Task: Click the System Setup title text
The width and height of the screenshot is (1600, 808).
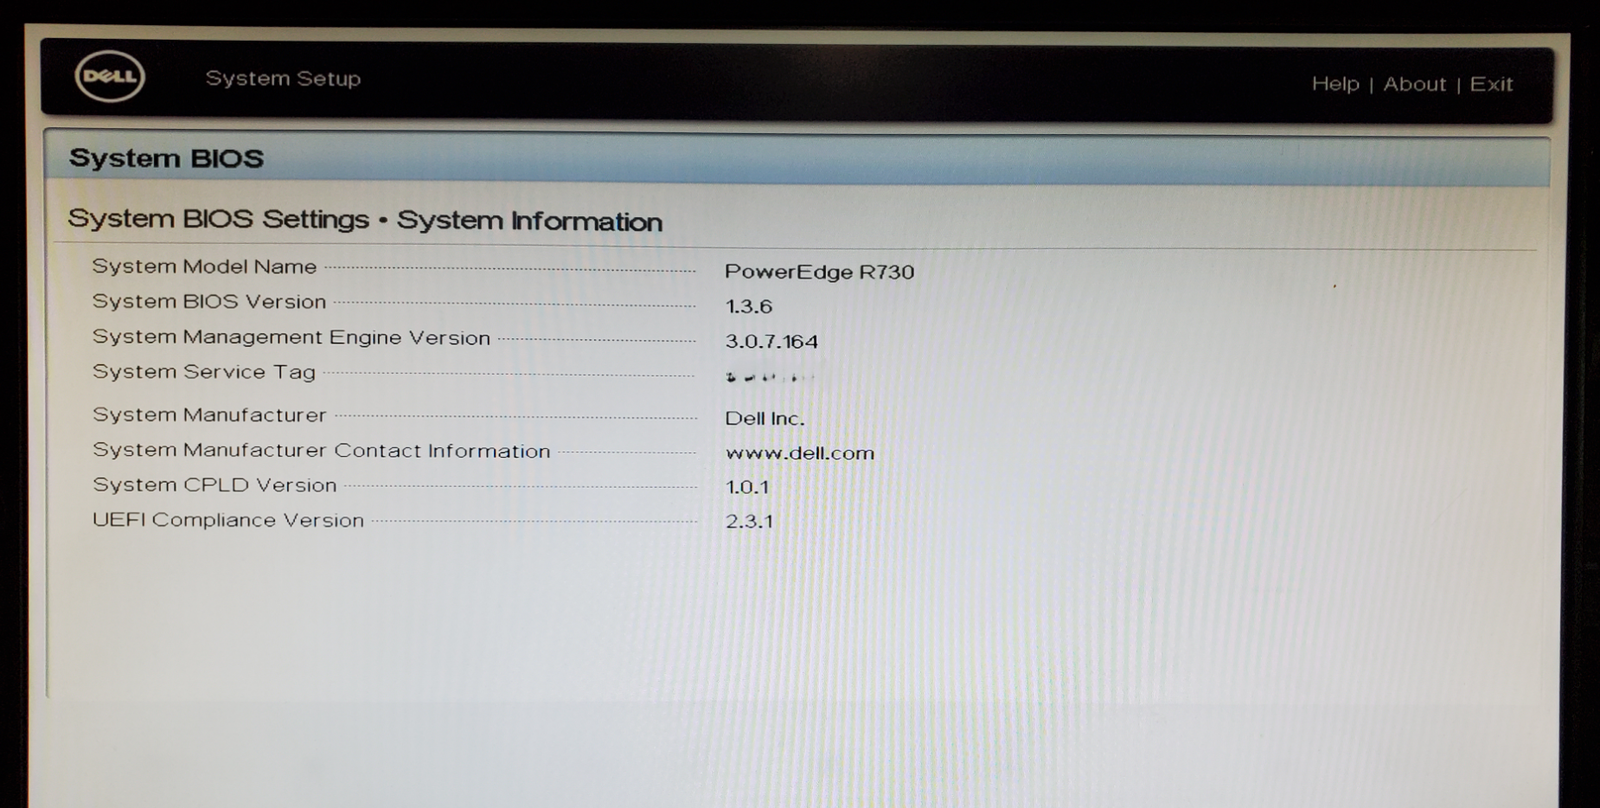Action: point(283,78)
